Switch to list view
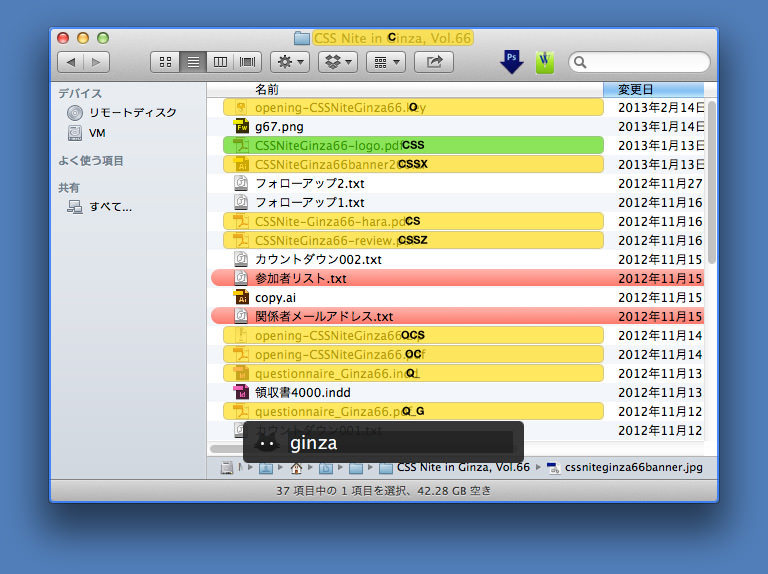 tap(193, 62)
